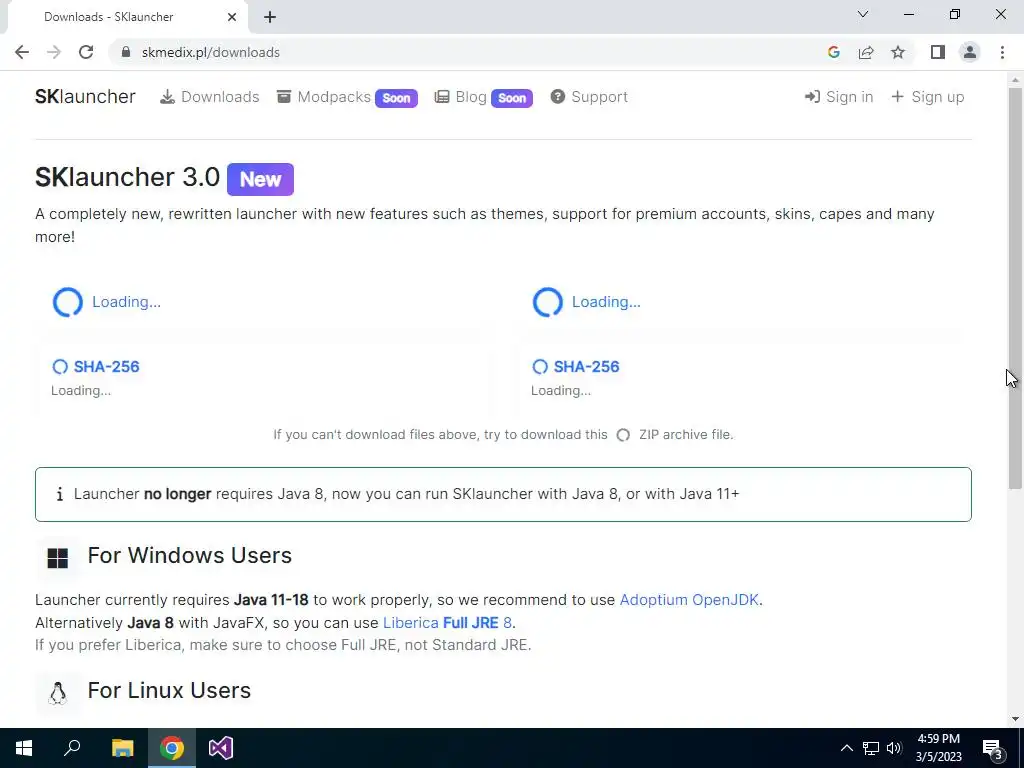Select the Downloads - SKlauncher tab
This screenshot has height=768, width=1024.
pos(124,17)
